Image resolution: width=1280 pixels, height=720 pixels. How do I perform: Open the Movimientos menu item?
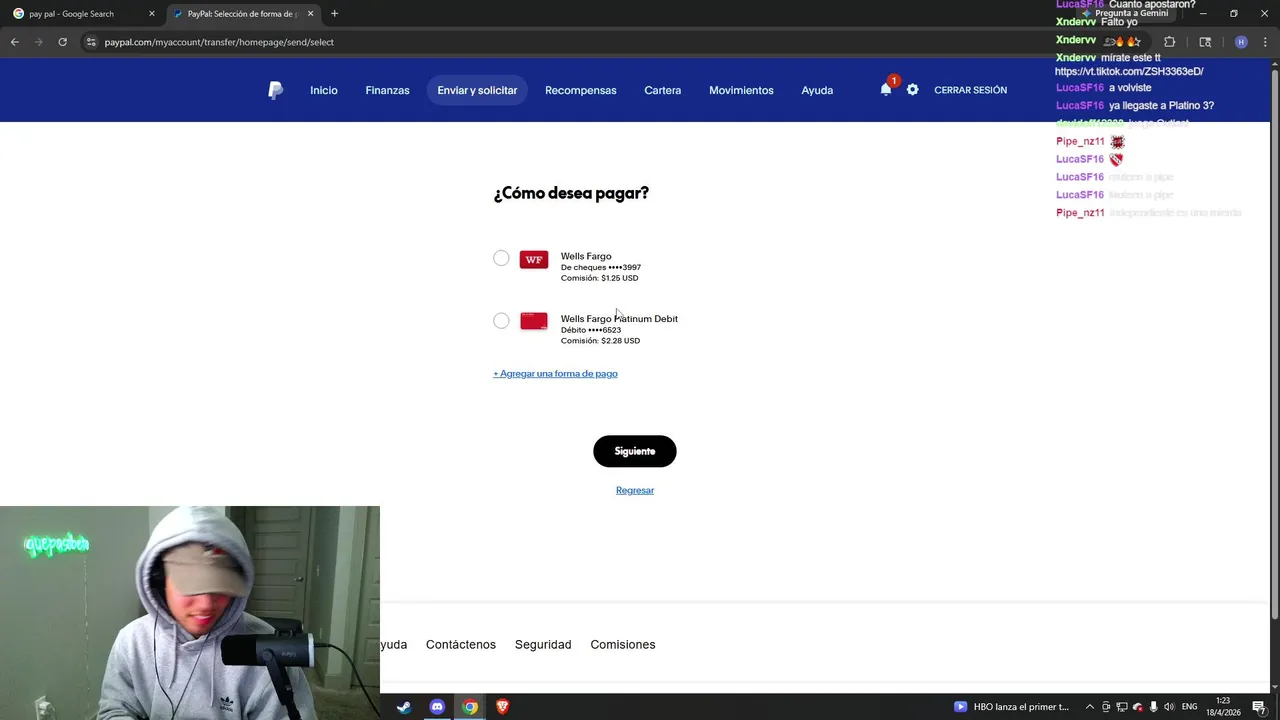pyautogui.click(x=741, y=90)
